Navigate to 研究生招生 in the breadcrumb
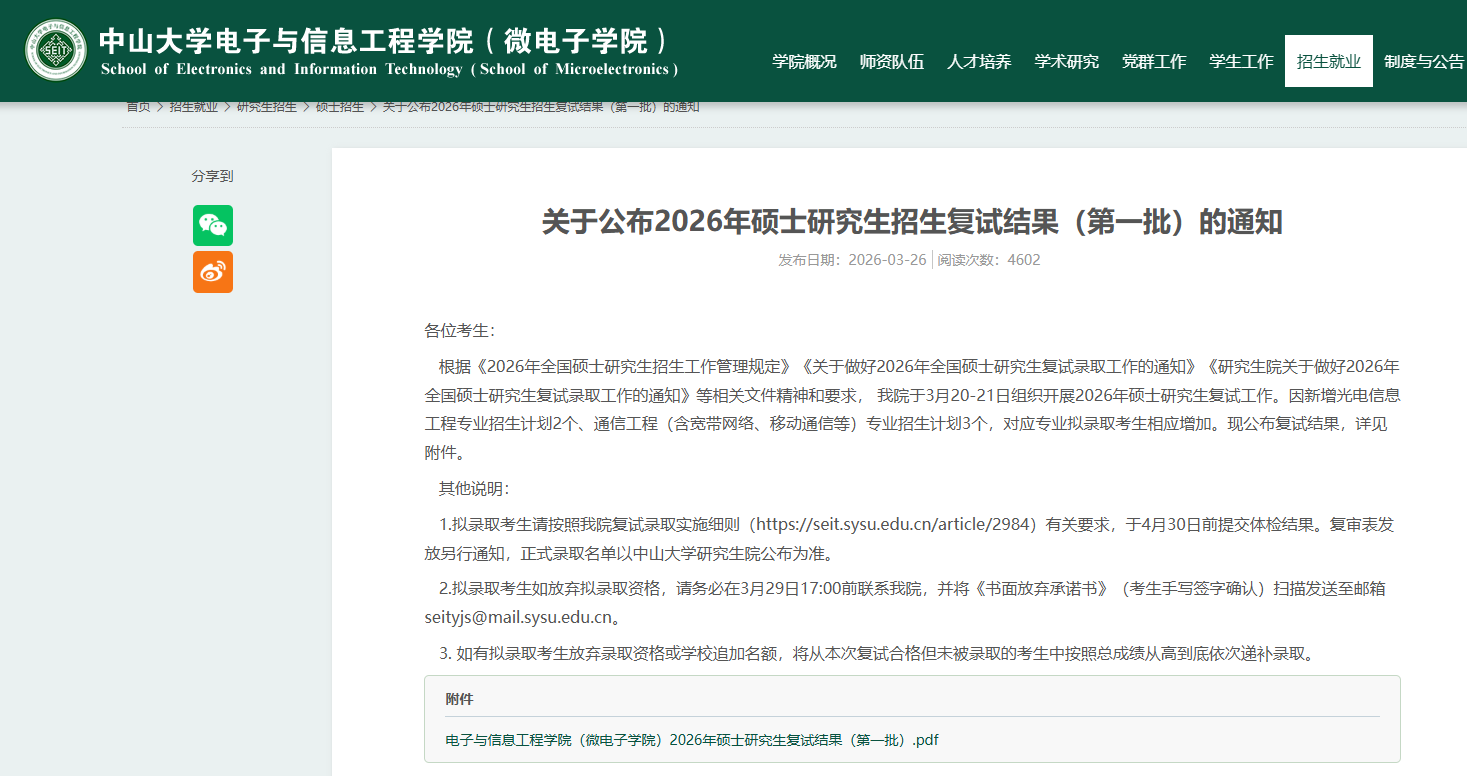This screenshot has width=1467, height=776. (266, 107)
